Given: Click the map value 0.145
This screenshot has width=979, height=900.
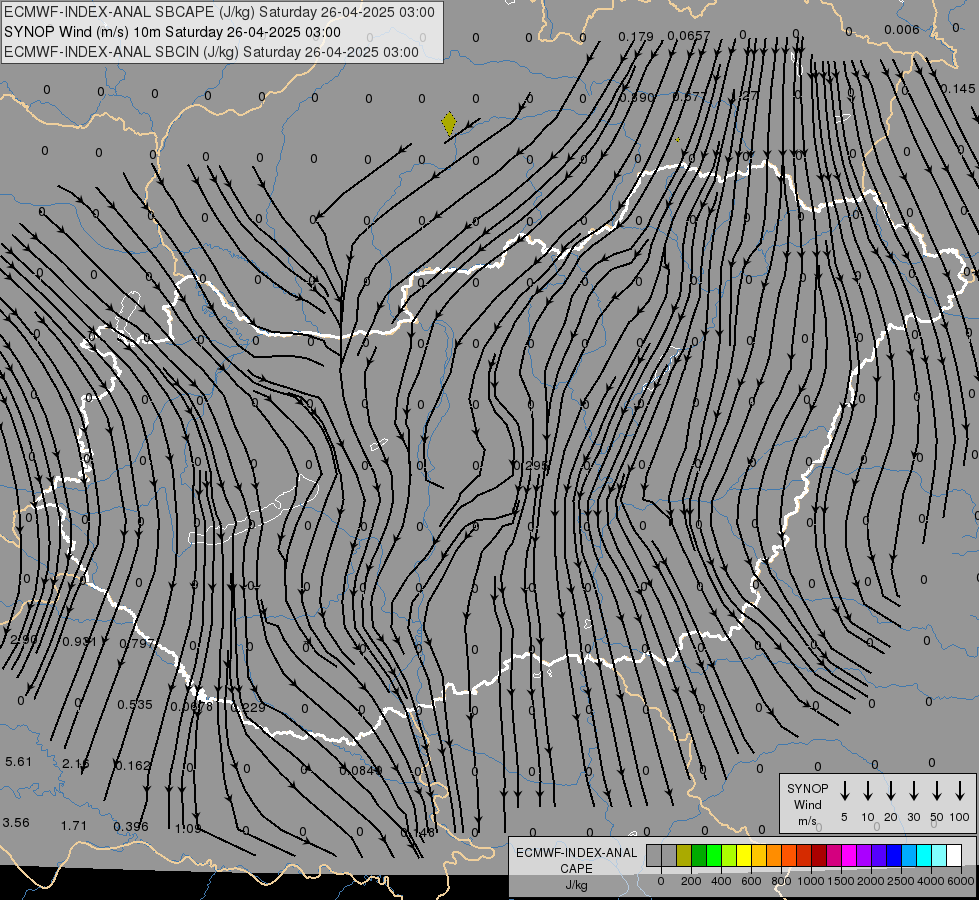Looking at the screenshot, I should (x=958, y=89).
